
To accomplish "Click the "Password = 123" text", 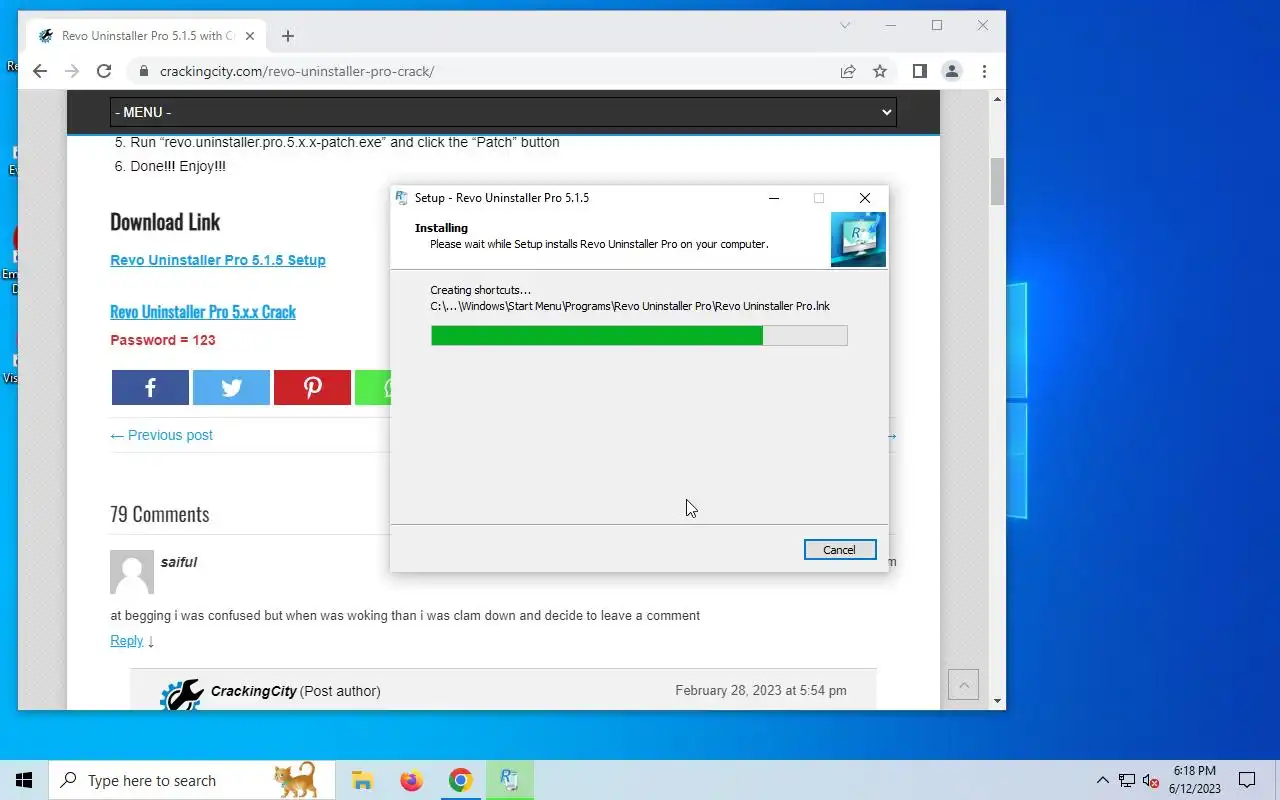I will (x=163, y=340).
